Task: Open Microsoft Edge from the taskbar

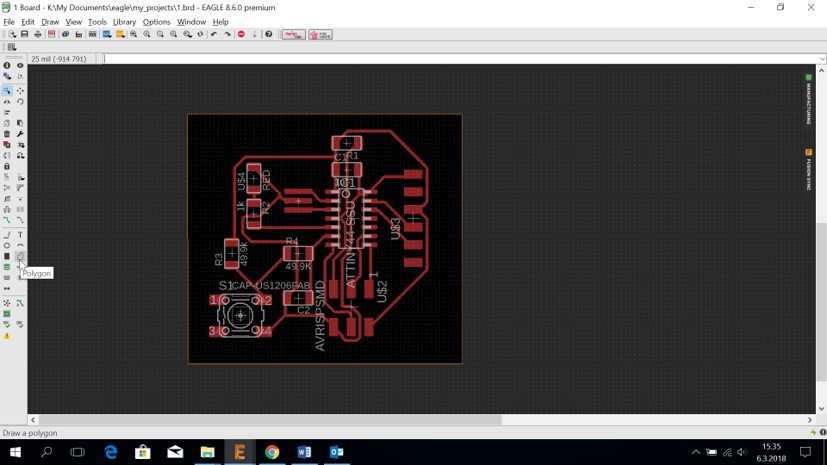Action: 110,452
